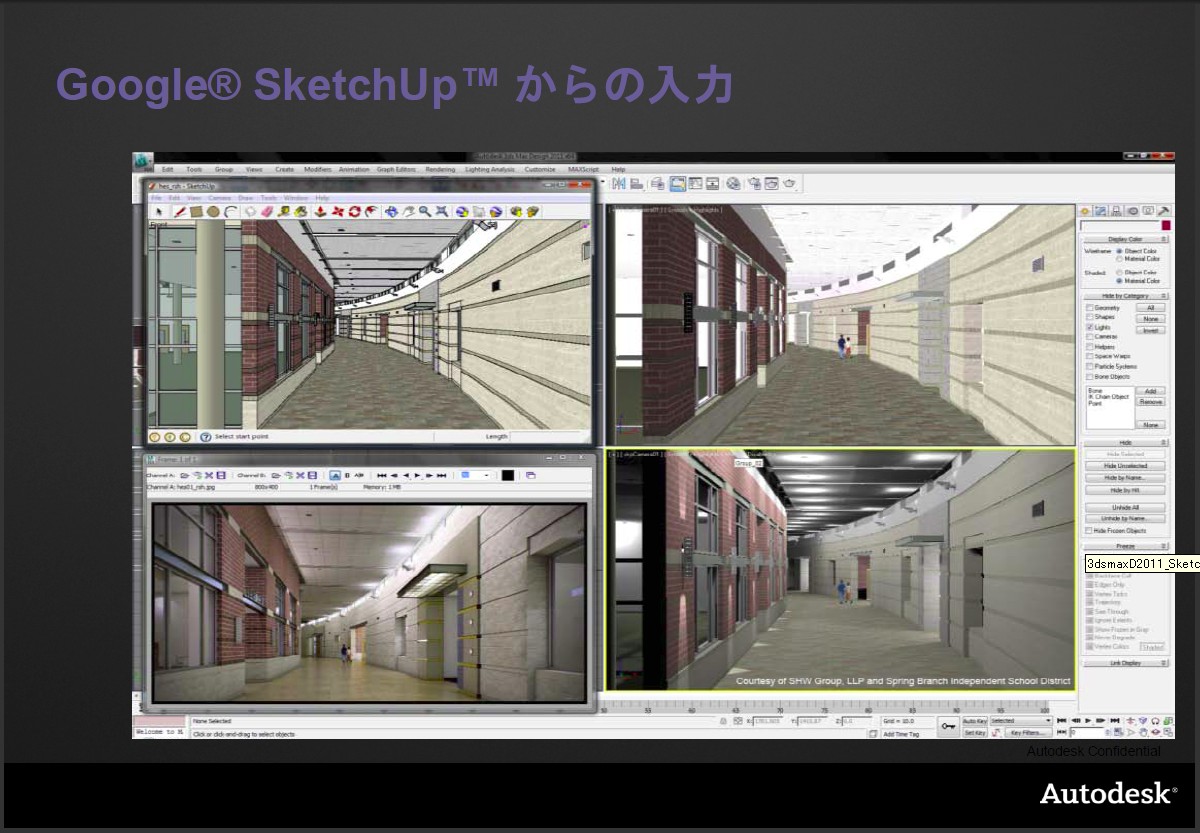Choose the SketchUp Zoom magnifier tool

click(x=425, y=212)
